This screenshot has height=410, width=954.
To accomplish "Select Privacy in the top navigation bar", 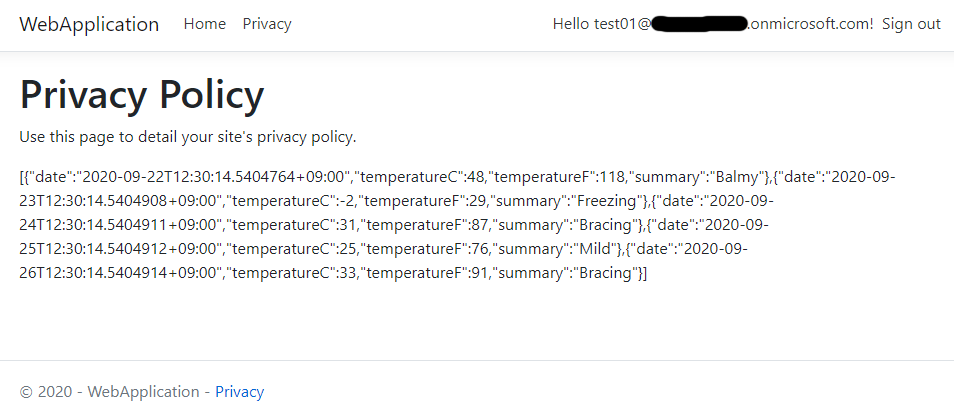I will tap(267, 24).
